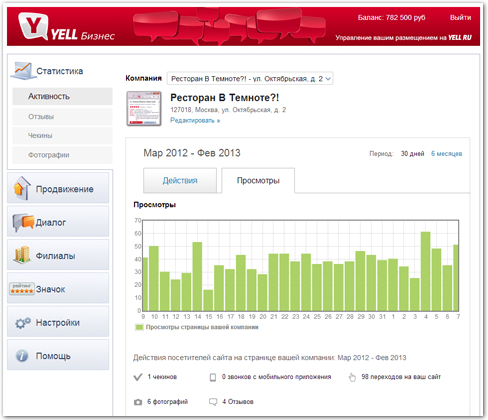The height and width of the screenshot is (420, 488).
Task: Click the company address line 127018, Москва
Action: 228,110
